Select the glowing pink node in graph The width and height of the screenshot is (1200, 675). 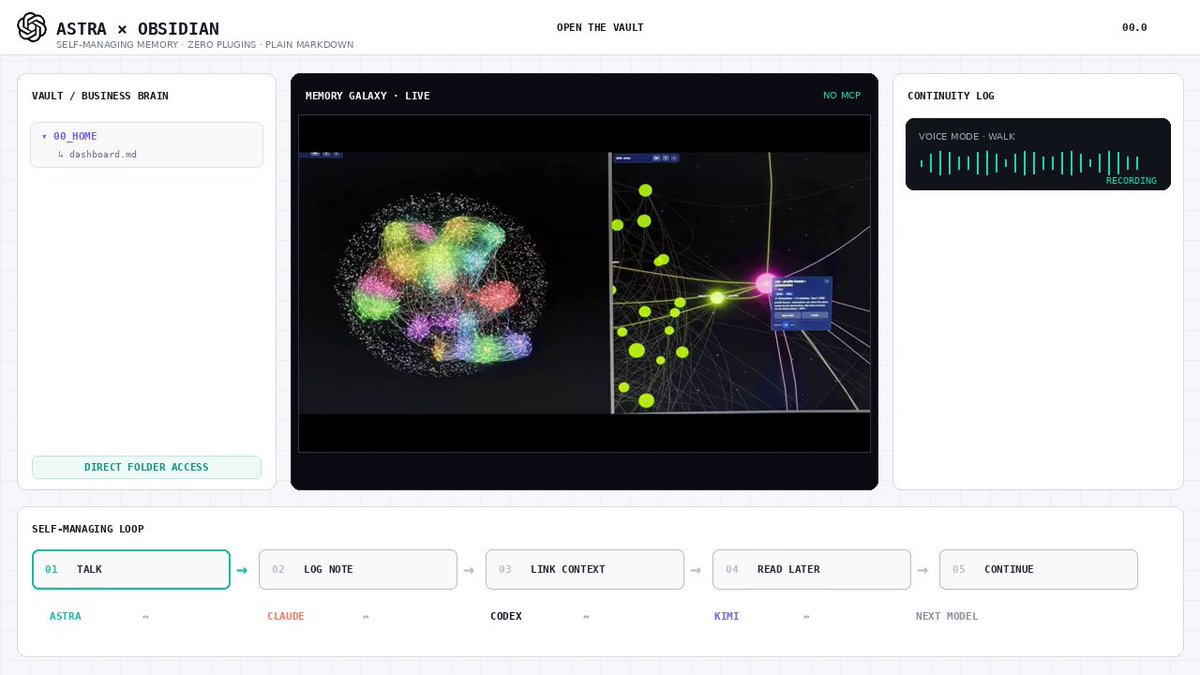pyautogui.click(x=766, y=284)
